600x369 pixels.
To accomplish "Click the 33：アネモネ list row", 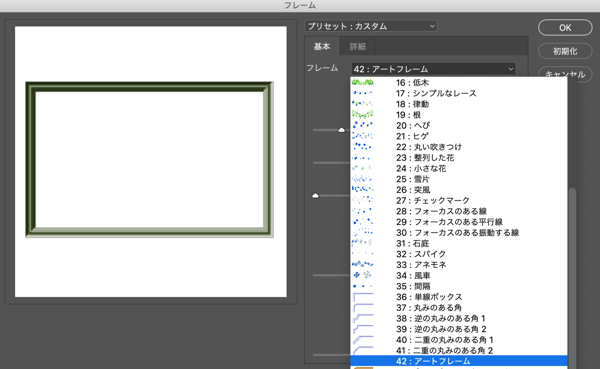I will pos(458,265).
